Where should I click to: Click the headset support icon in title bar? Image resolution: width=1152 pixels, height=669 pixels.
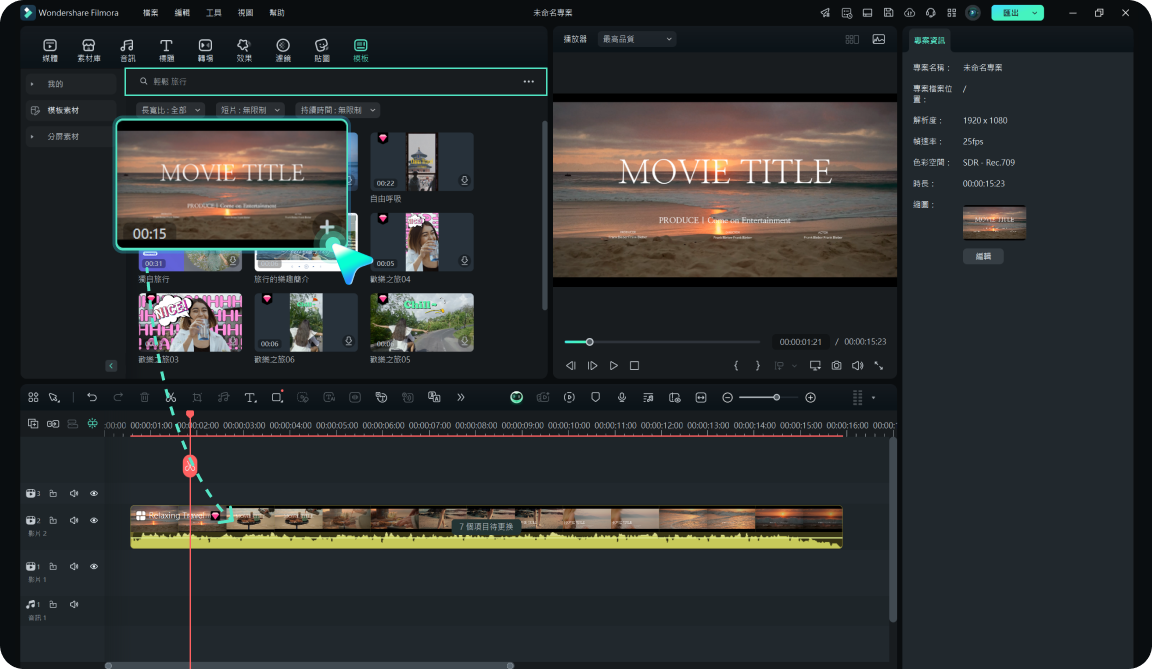(x=931, y=12)
